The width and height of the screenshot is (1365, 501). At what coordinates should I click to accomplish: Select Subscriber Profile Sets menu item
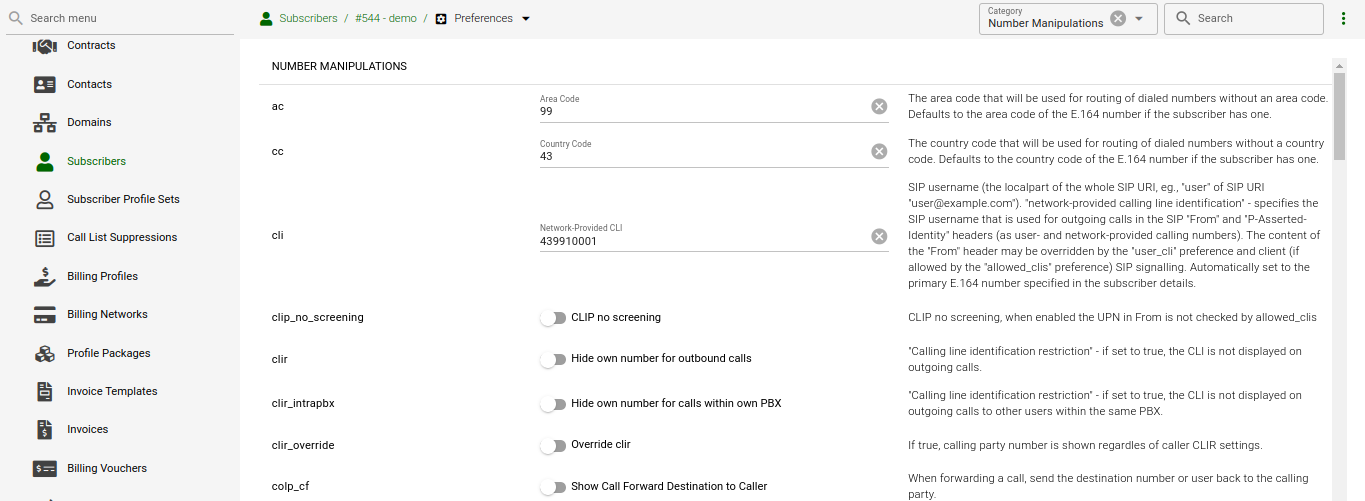click(123, 199)
